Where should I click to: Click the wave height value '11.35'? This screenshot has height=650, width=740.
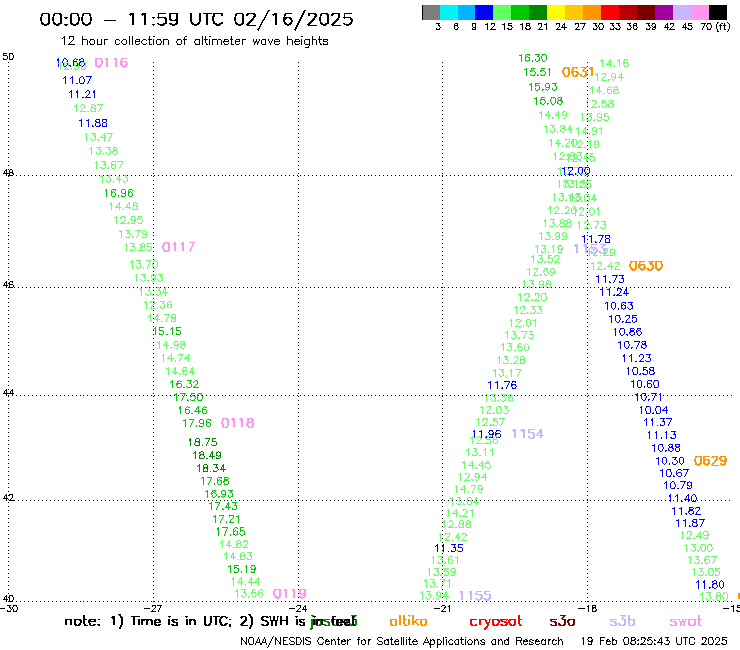tap(449, 548)
